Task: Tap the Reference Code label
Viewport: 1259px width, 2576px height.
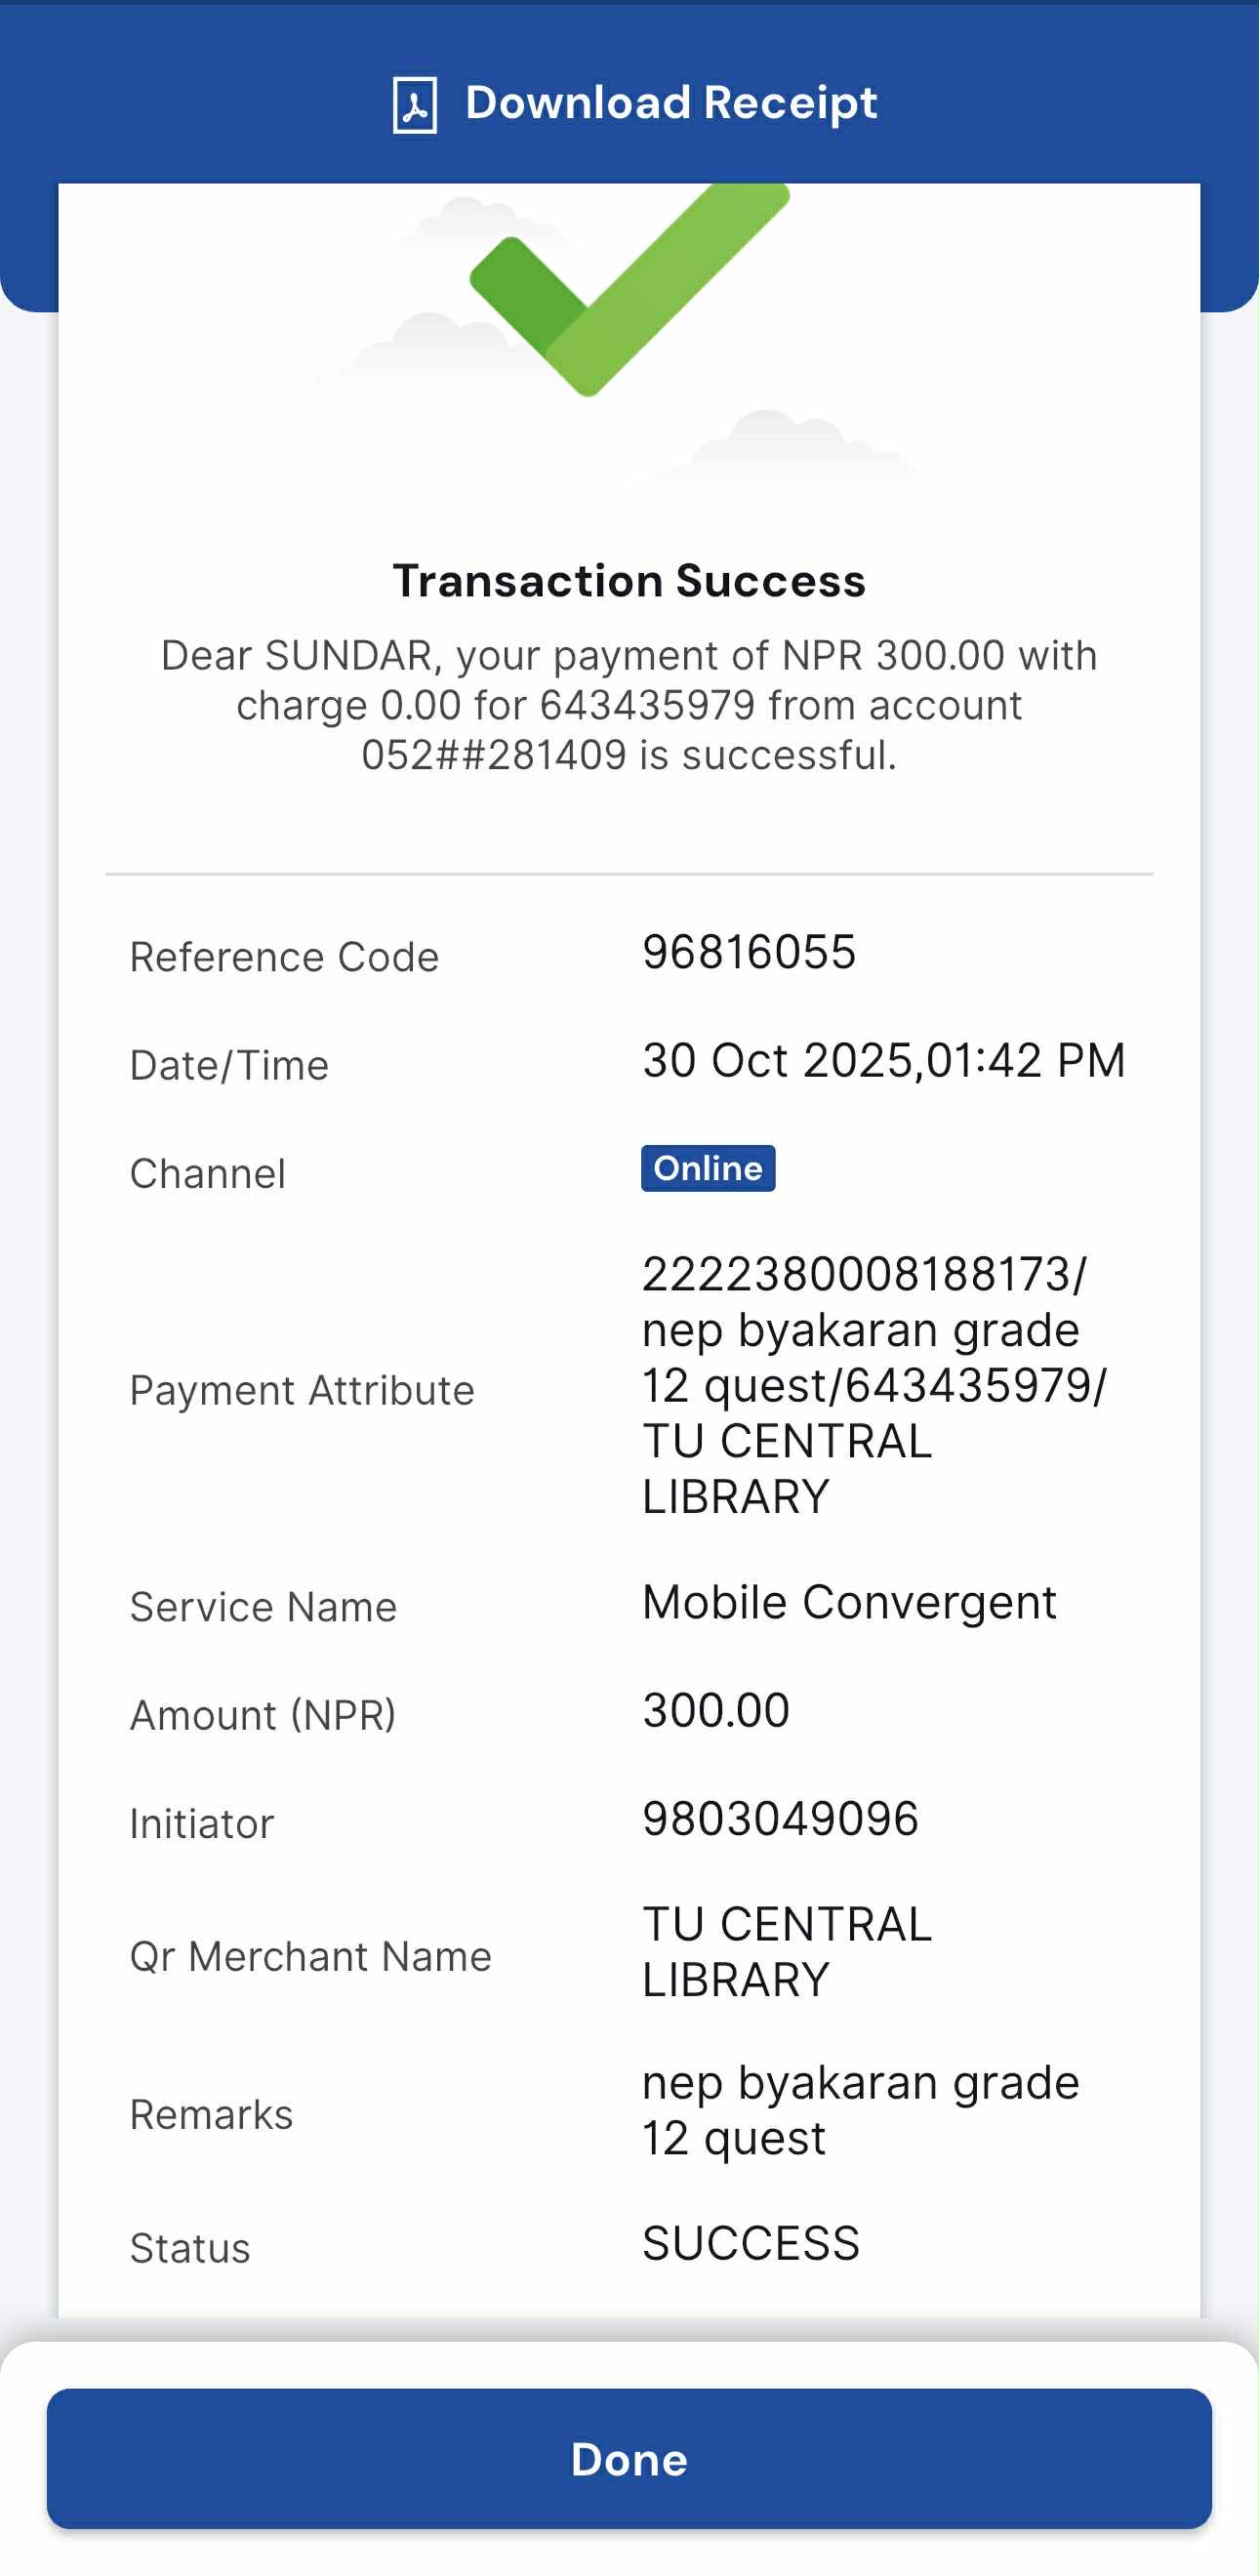Action: [x=284, y=957]
